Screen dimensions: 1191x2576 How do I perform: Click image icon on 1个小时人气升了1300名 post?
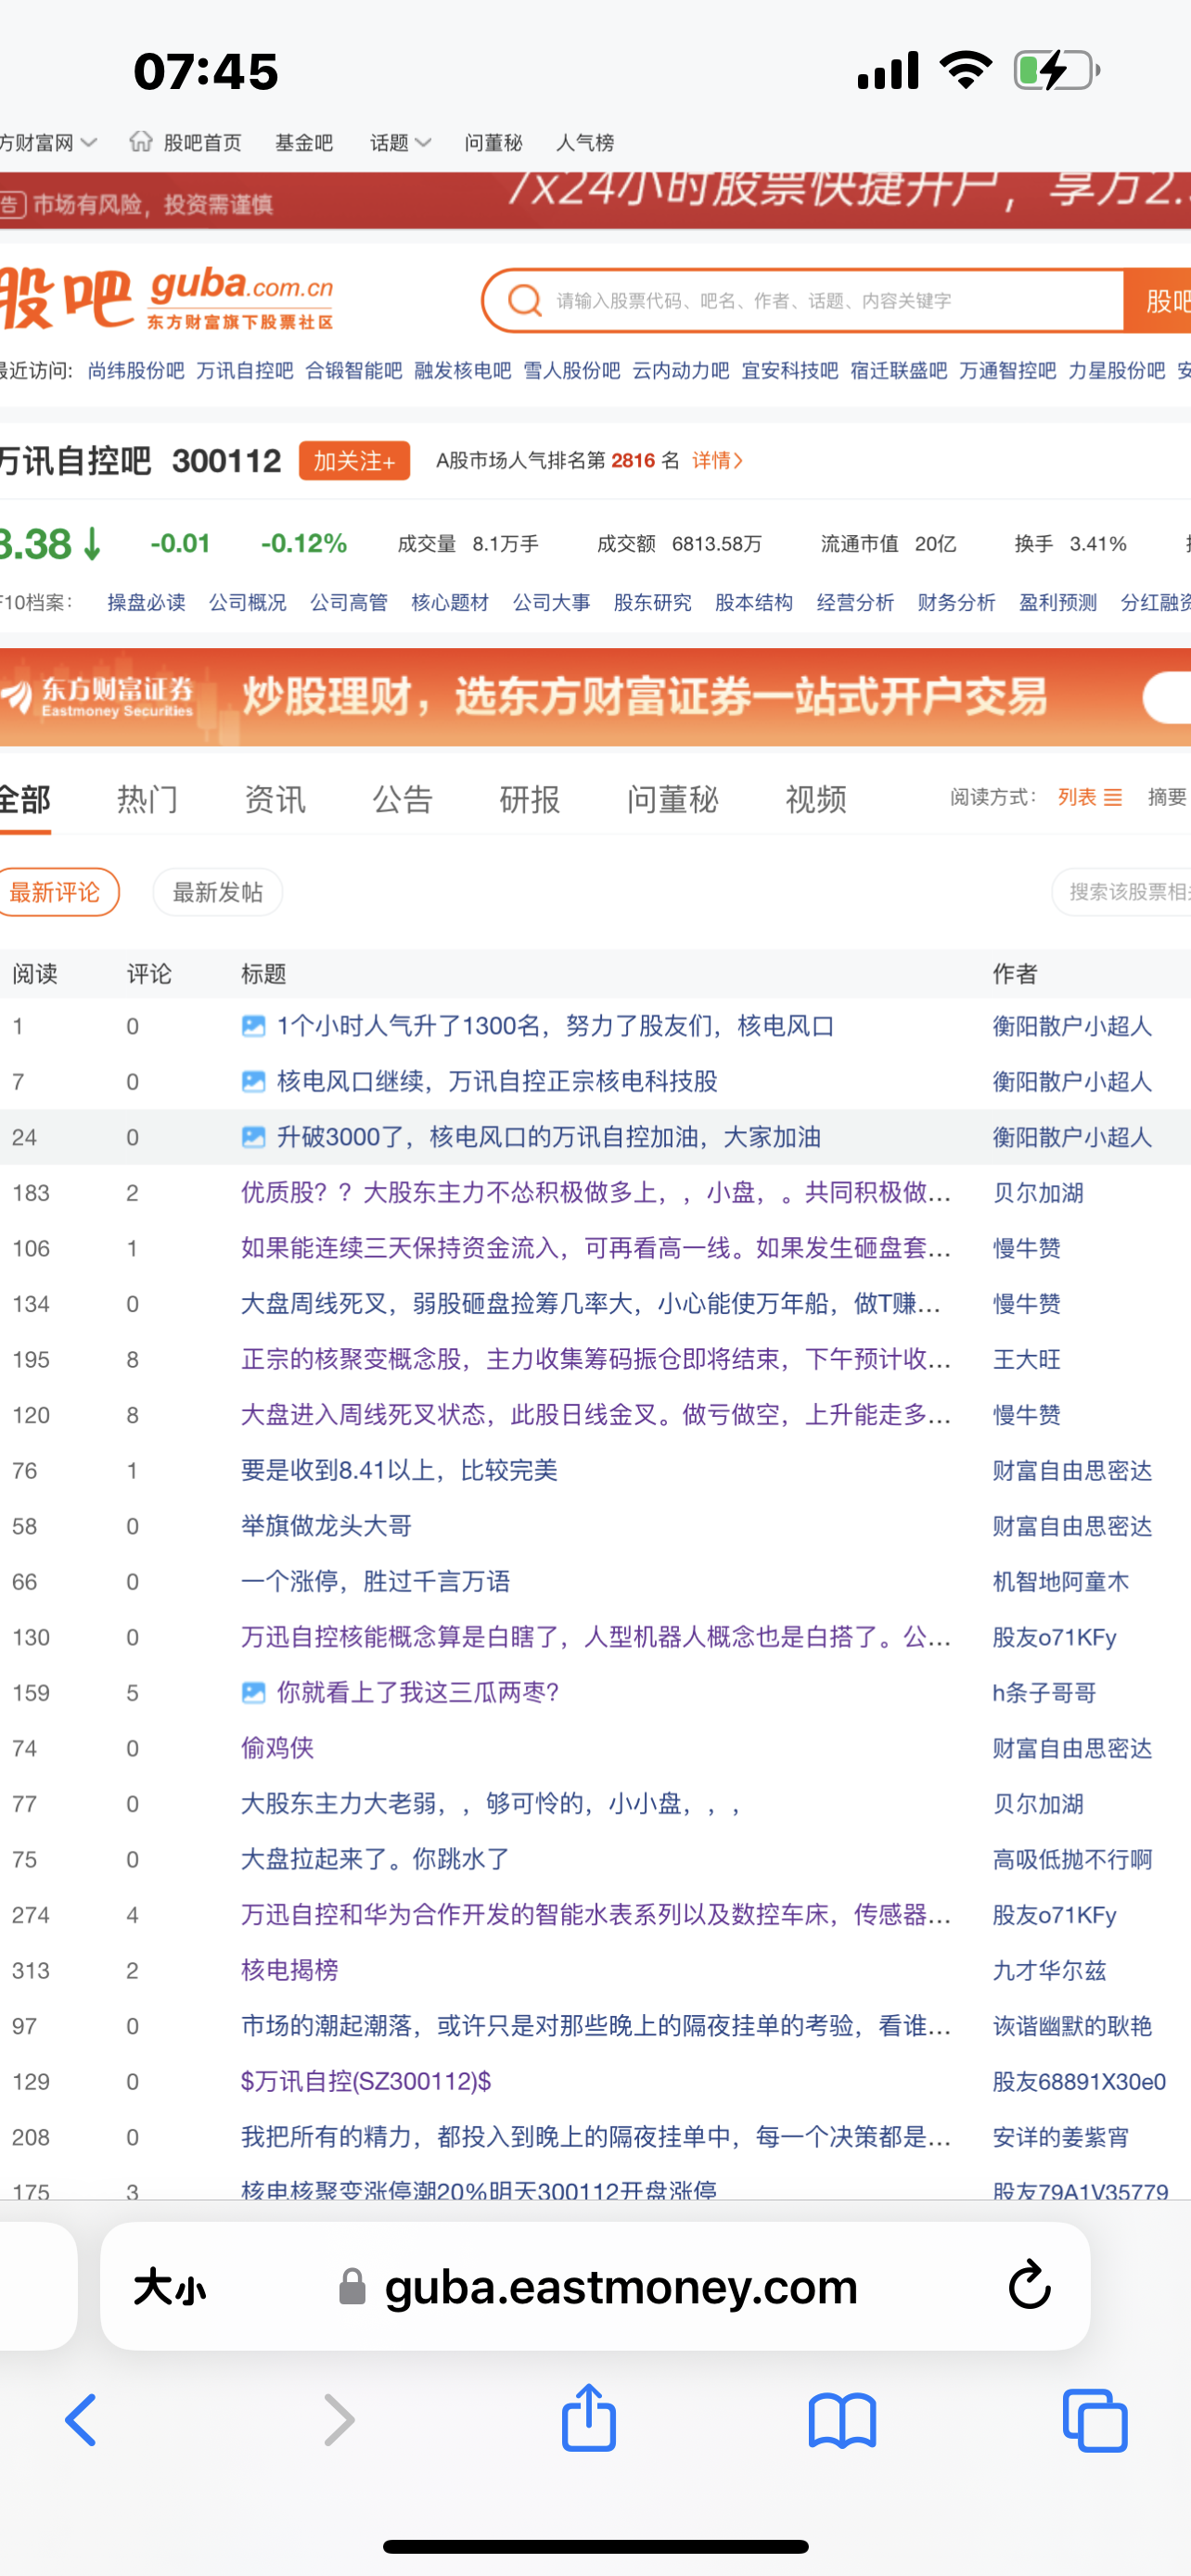[x=254, y=1026]
